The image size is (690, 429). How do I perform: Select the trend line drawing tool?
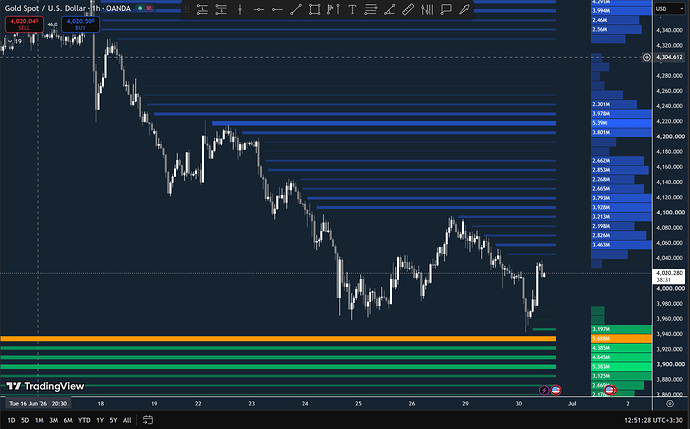pyautogui.click(x=296, y=9)
